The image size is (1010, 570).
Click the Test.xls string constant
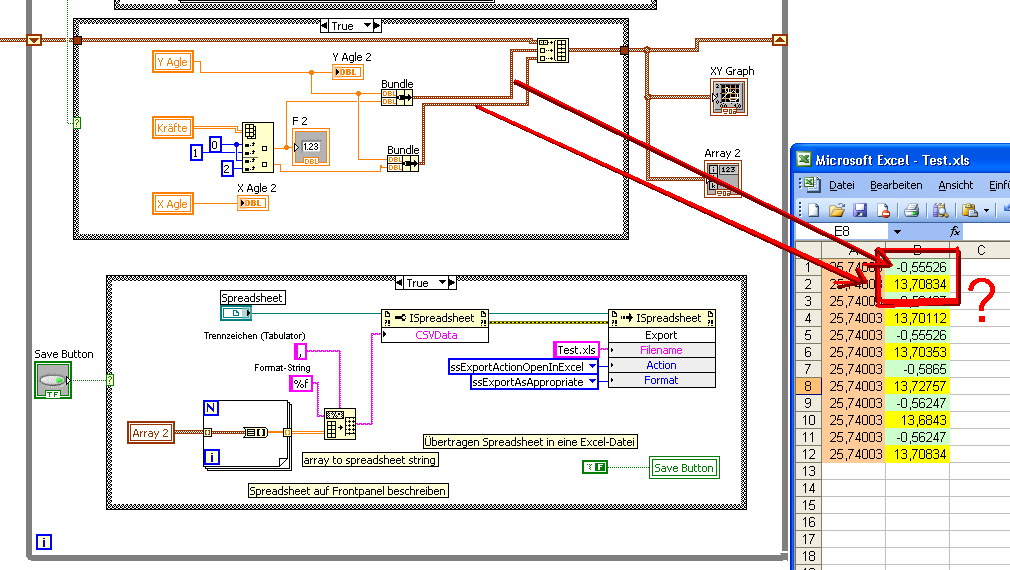point(576,350)
